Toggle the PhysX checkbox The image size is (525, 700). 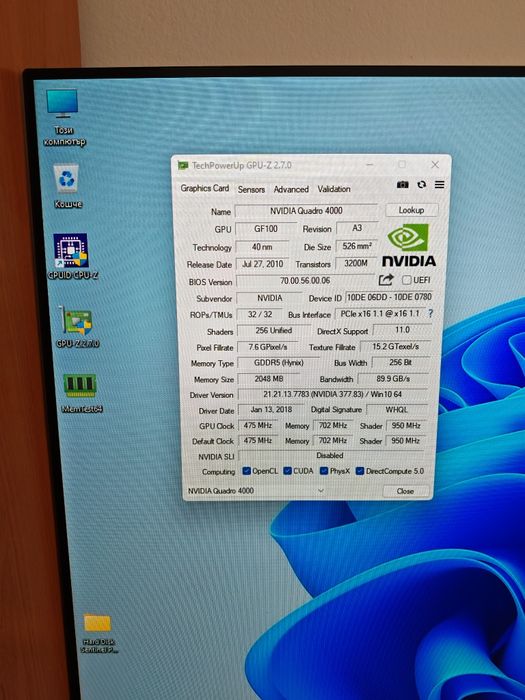coord(324,471)
